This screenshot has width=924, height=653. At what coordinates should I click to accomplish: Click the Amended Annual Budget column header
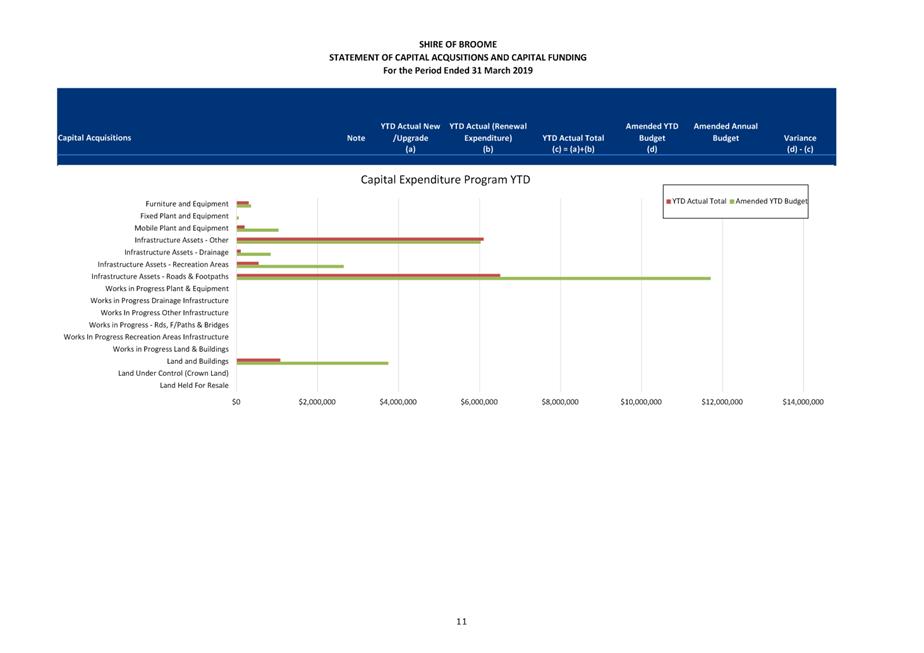[725, 132]
